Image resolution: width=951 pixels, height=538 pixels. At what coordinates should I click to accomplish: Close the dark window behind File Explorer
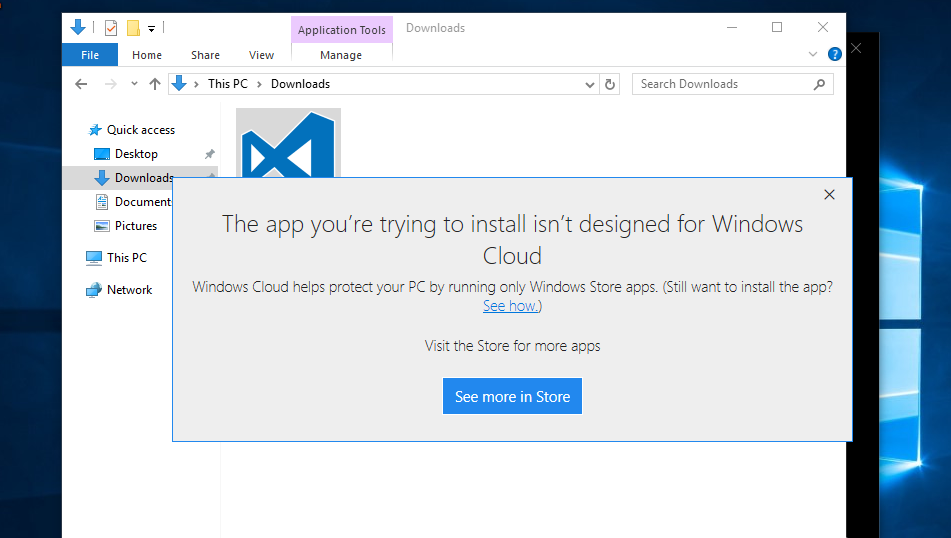coord(856,48)
